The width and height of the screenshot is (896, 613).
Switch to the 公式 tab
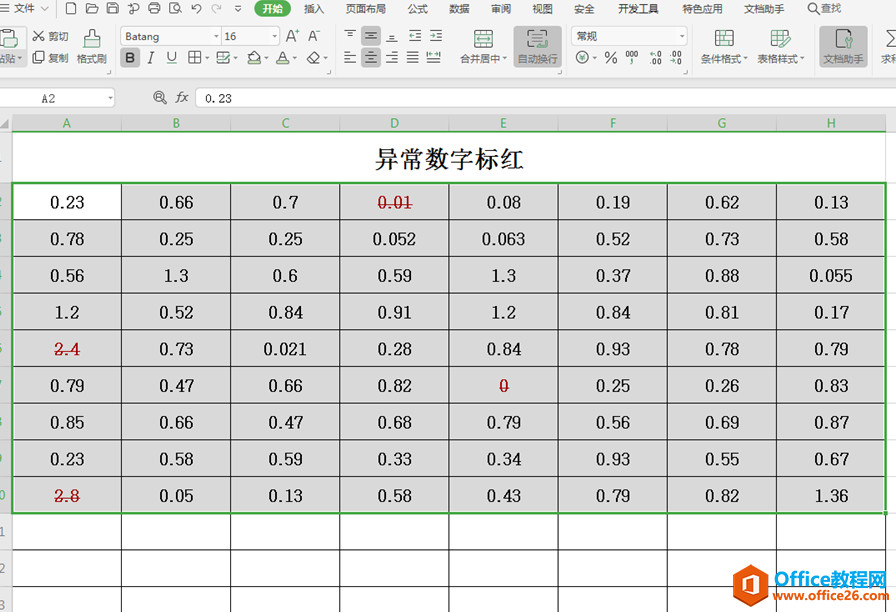point(418,9)
